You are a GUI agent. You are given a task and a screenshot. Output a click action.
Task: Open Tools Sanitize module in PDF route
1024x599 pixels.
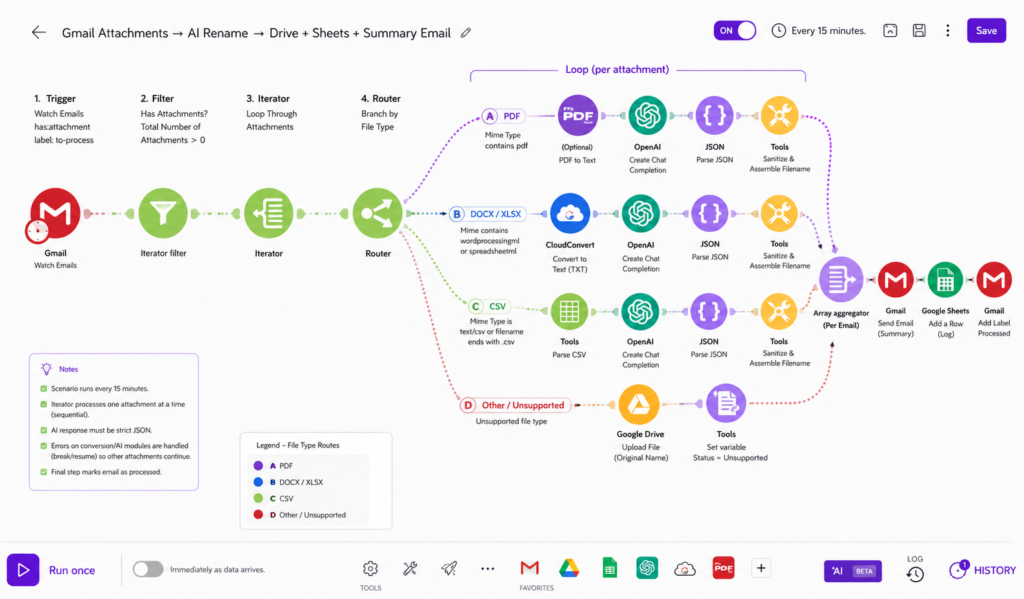779,116
